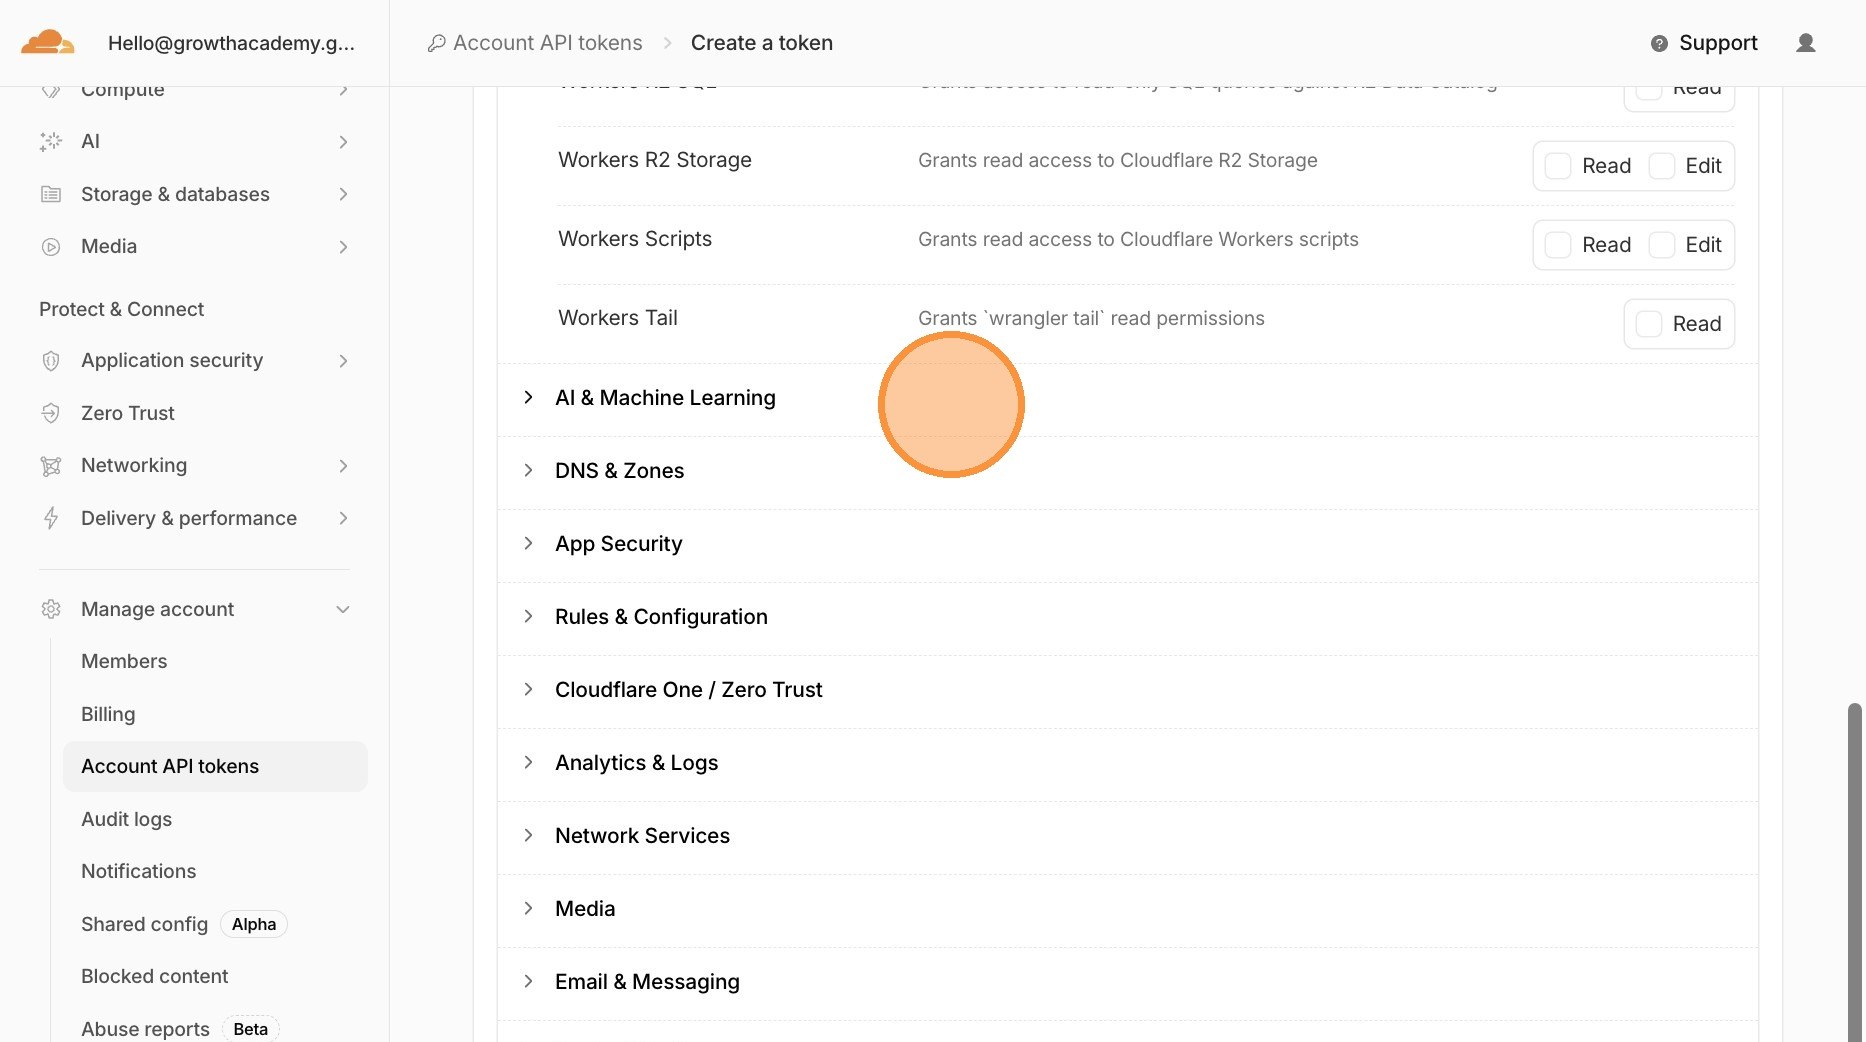Image resolution: width=1866 pixels, height=1042 pixels.
Task: Select Account API tokens in sidebar
Action: [x=215, y=766]
